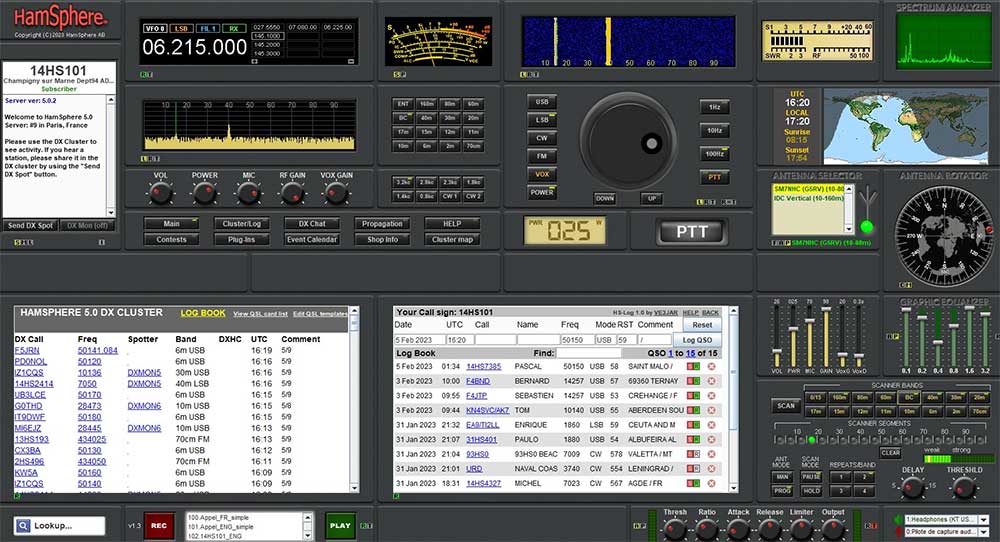Open the Headphones audio output dropdown

pyautogui.click(x=983, y=519)
